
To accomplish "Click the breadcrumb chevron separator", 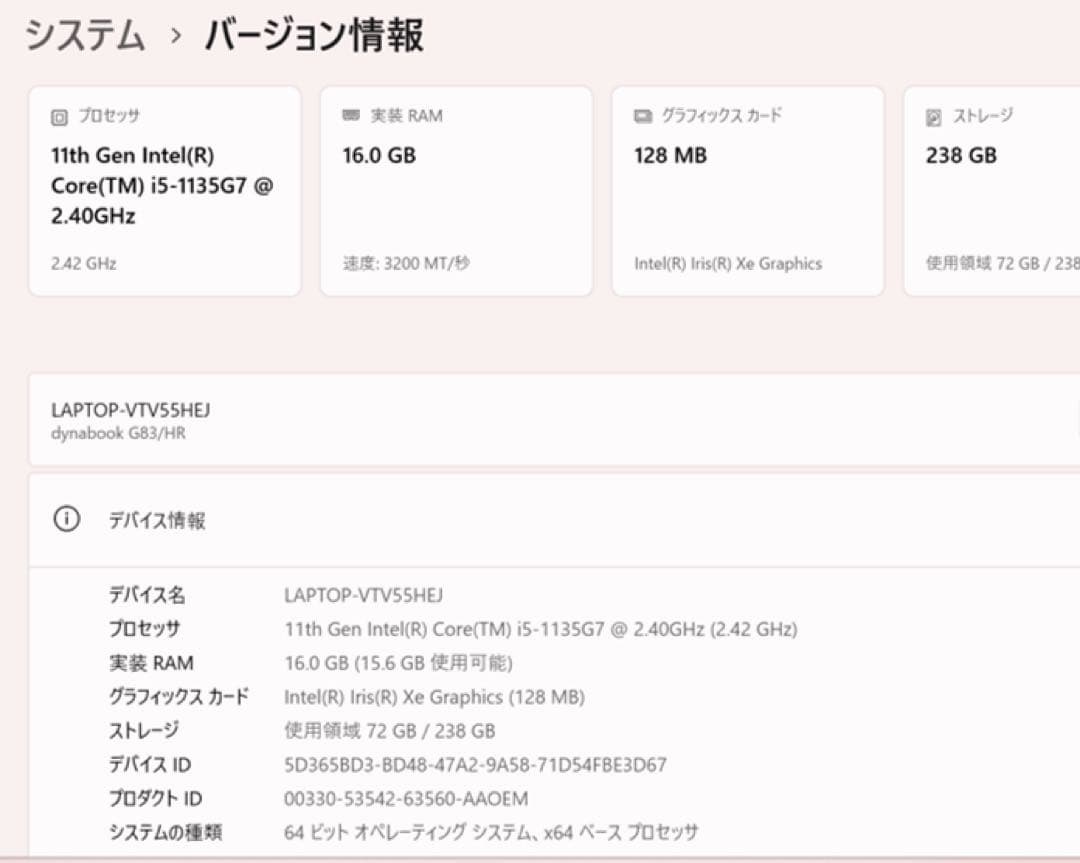I will pyautogui.click(x=176, y=35).
